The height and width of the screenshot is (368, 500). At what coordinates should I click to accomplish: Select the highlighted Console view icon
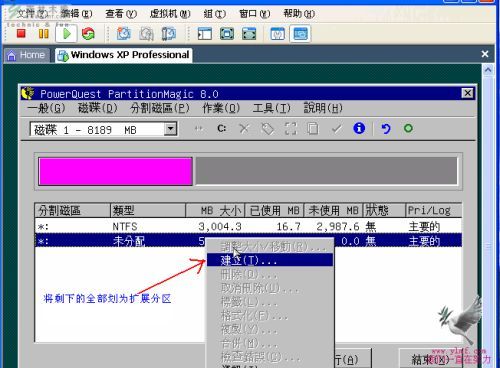[x=300, y=34]
